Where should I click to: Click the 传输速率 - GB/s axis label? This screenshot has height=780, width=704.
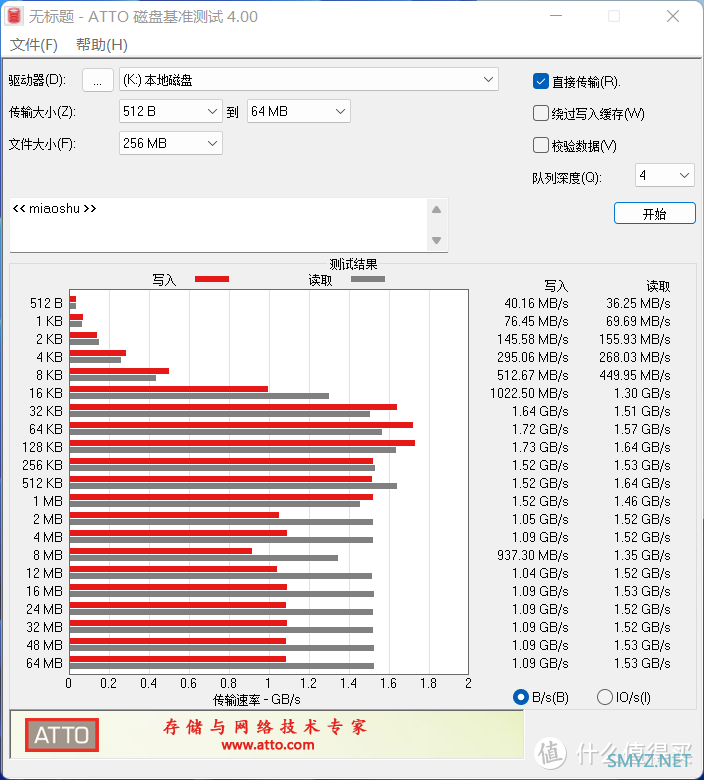pos(257,700)
